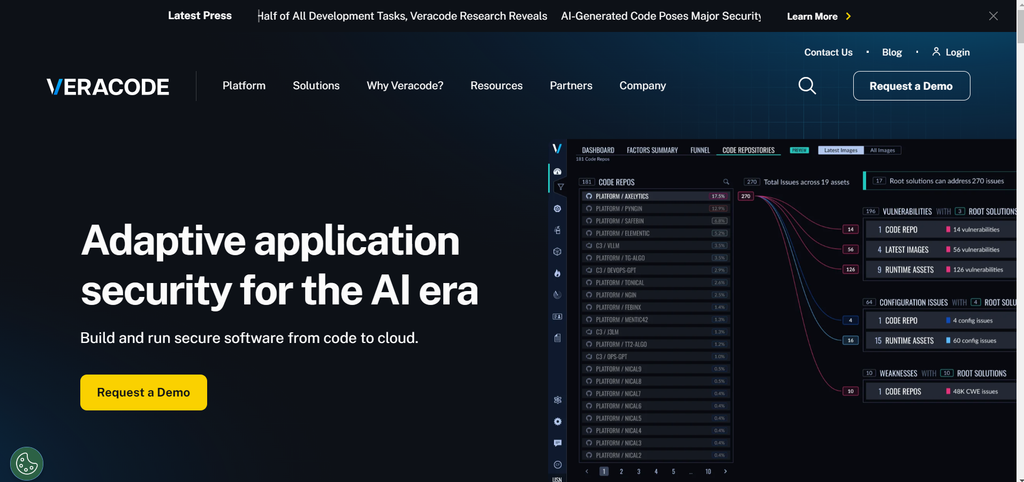1024x482 pixels.
Task: Open the gear settings icon in sidebar
Action: [x=557, y=421]
